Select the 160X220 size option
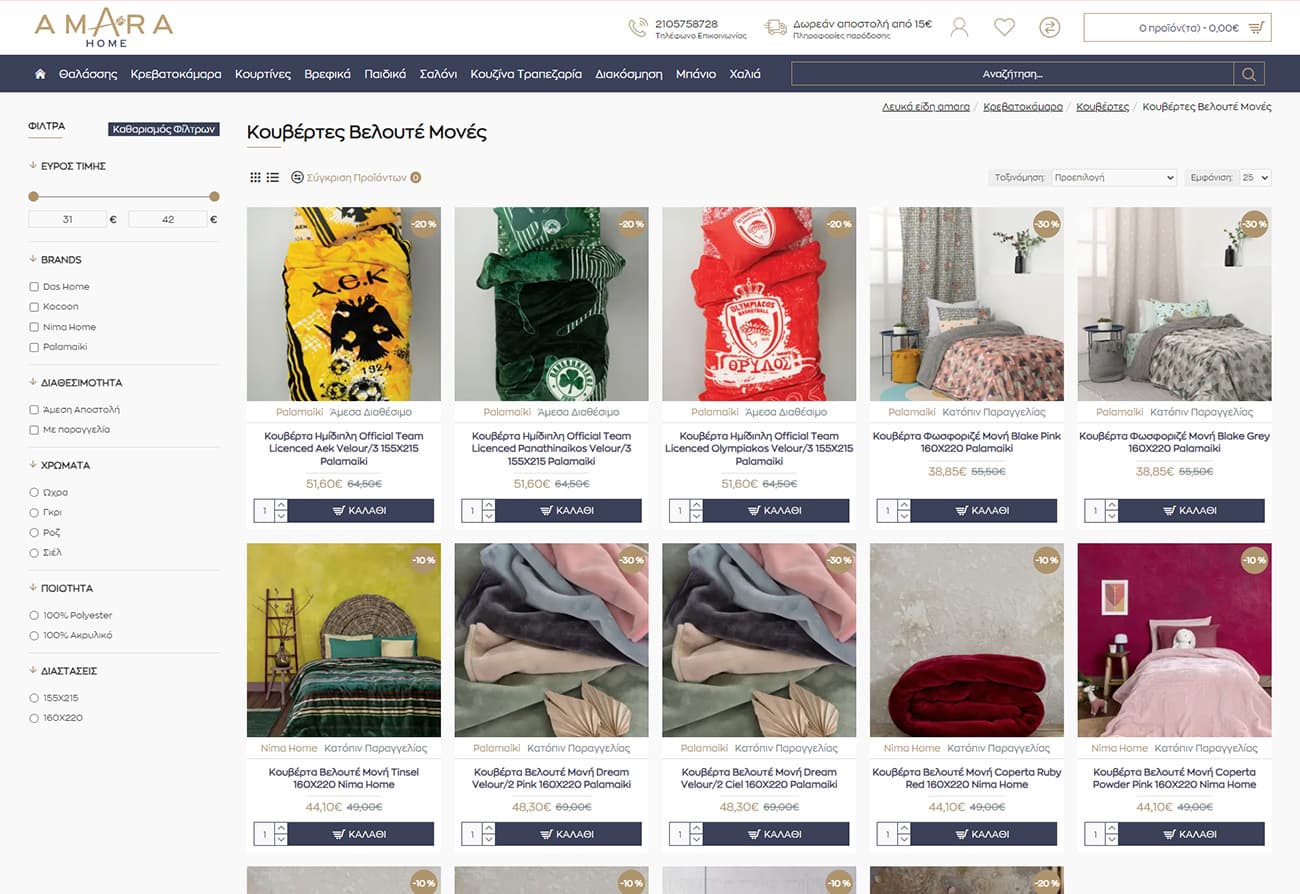 (34, 718)
